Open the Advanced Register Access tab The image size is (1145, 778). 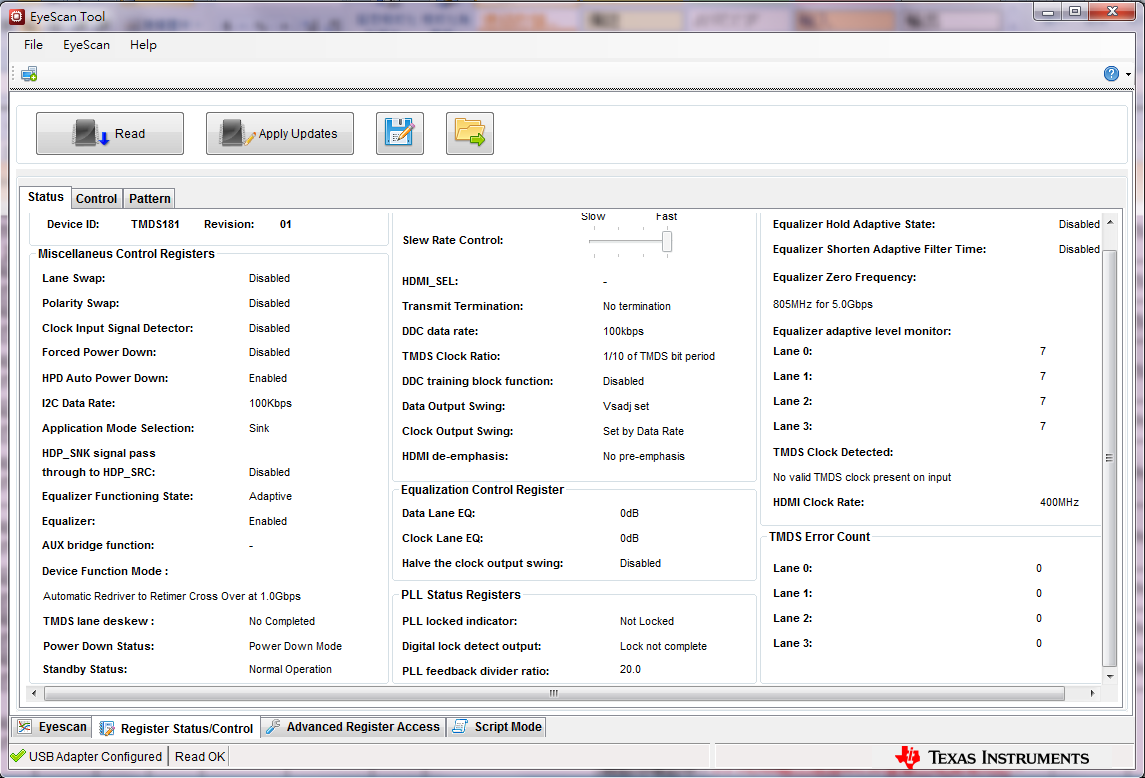tap(353, 728)
